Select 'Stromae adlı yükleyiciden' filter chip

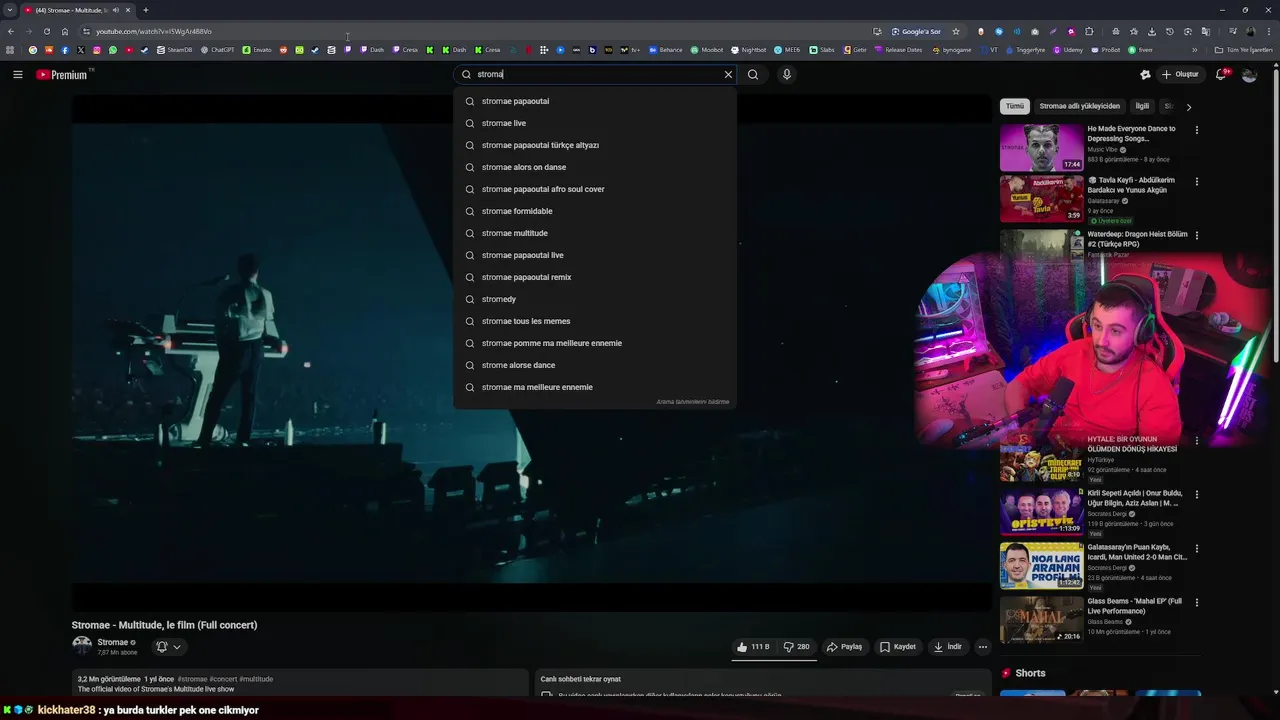[x=1079, y=106]
